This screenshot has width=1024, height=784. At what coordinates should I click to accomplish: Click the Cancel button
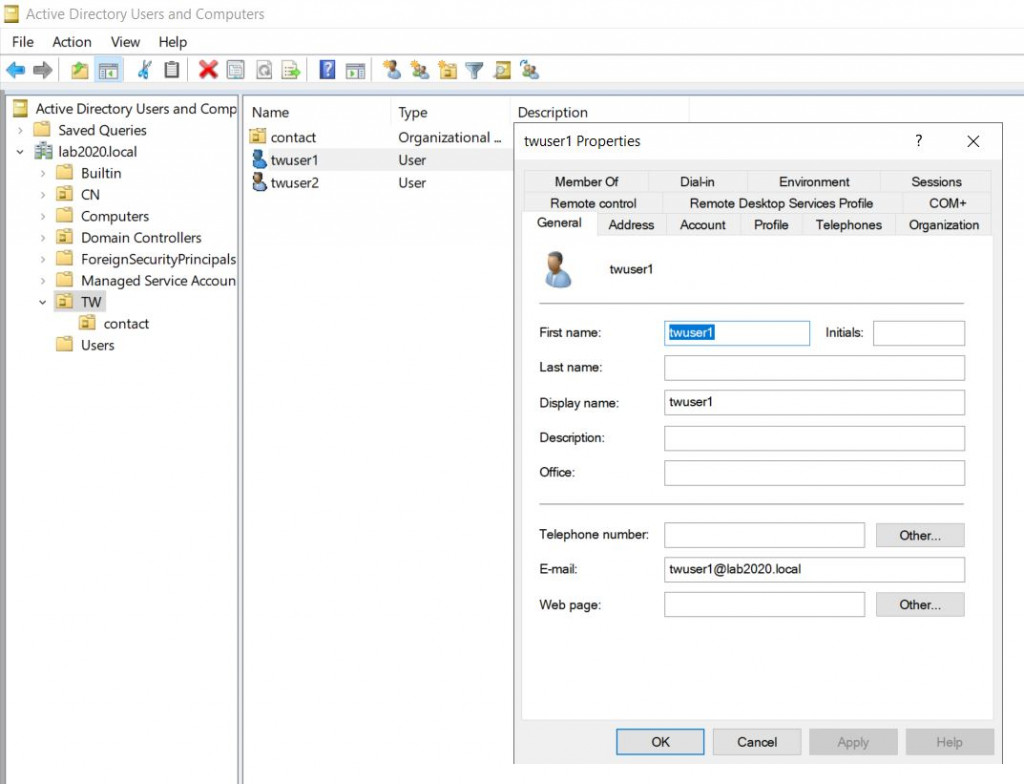757,742
